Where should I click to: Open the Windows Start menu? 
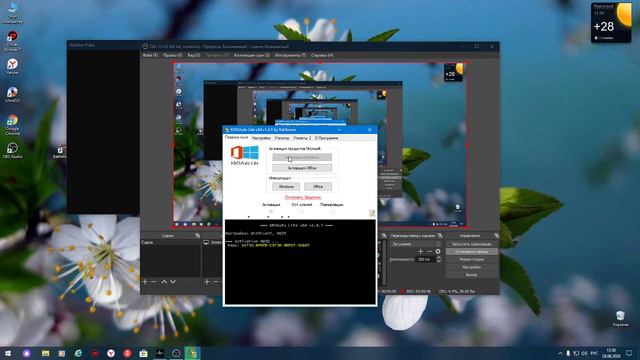(x=7, y=353)
